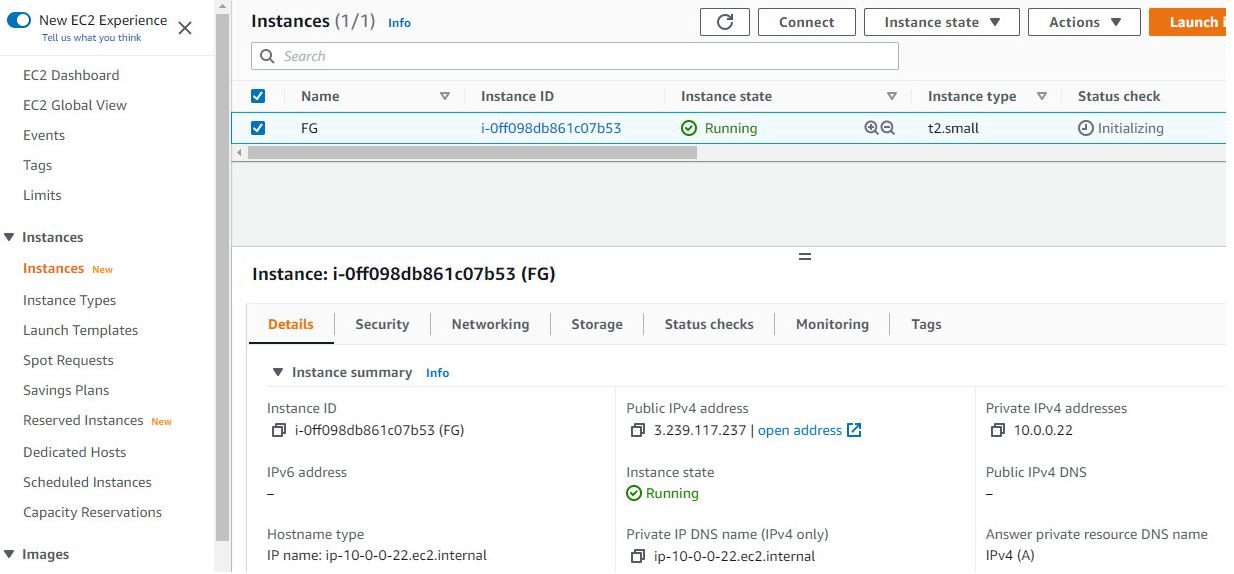Collapse the Images sidebar section
The width and height of the screenshot is (1234, 574).
pyautogui.click(x=10, y=554)
